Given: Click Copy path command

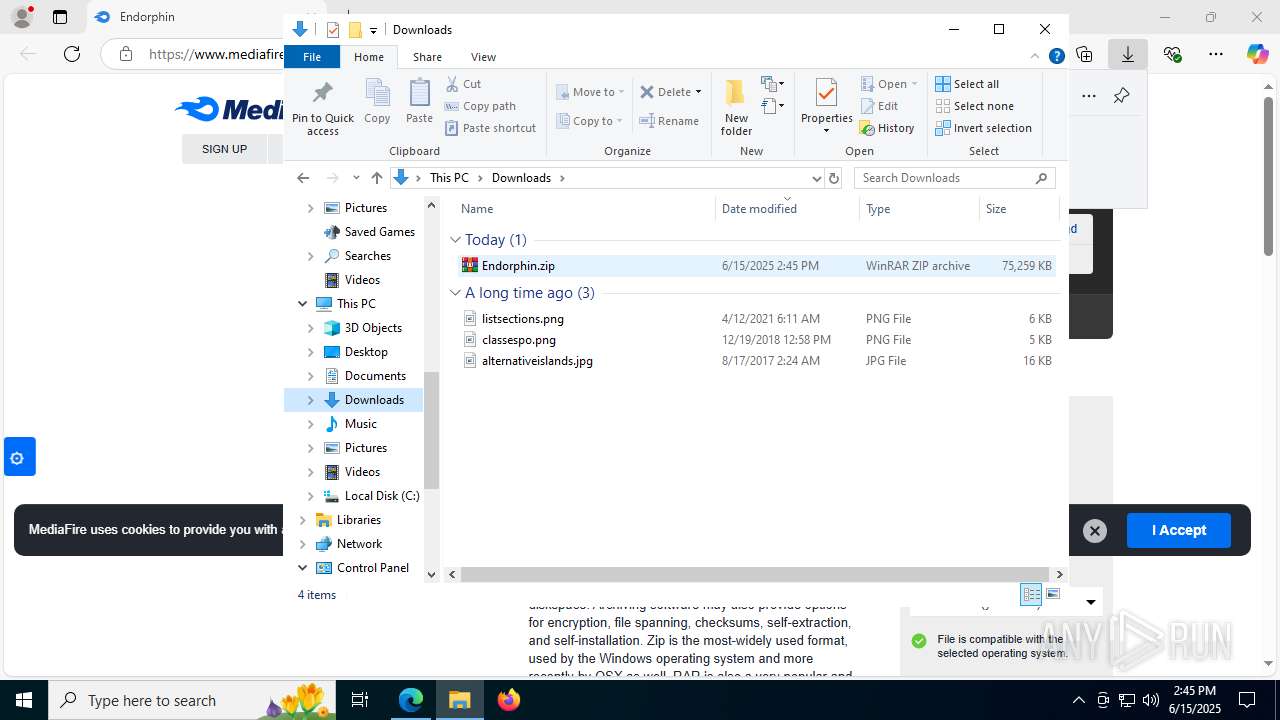Looking at the screenshot, I should (x=480, y=106).
